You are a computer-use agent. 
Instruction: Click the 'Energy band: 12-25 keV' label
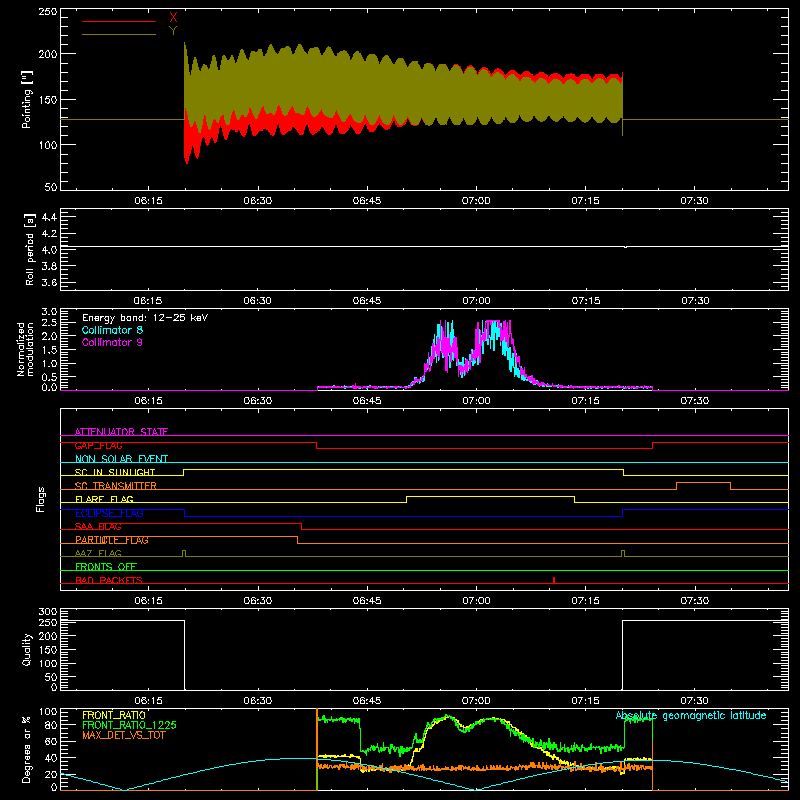[145, 318]
